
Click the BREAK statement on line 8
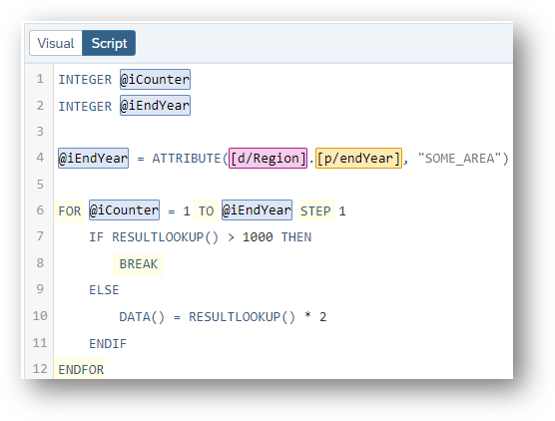(138, 264)
